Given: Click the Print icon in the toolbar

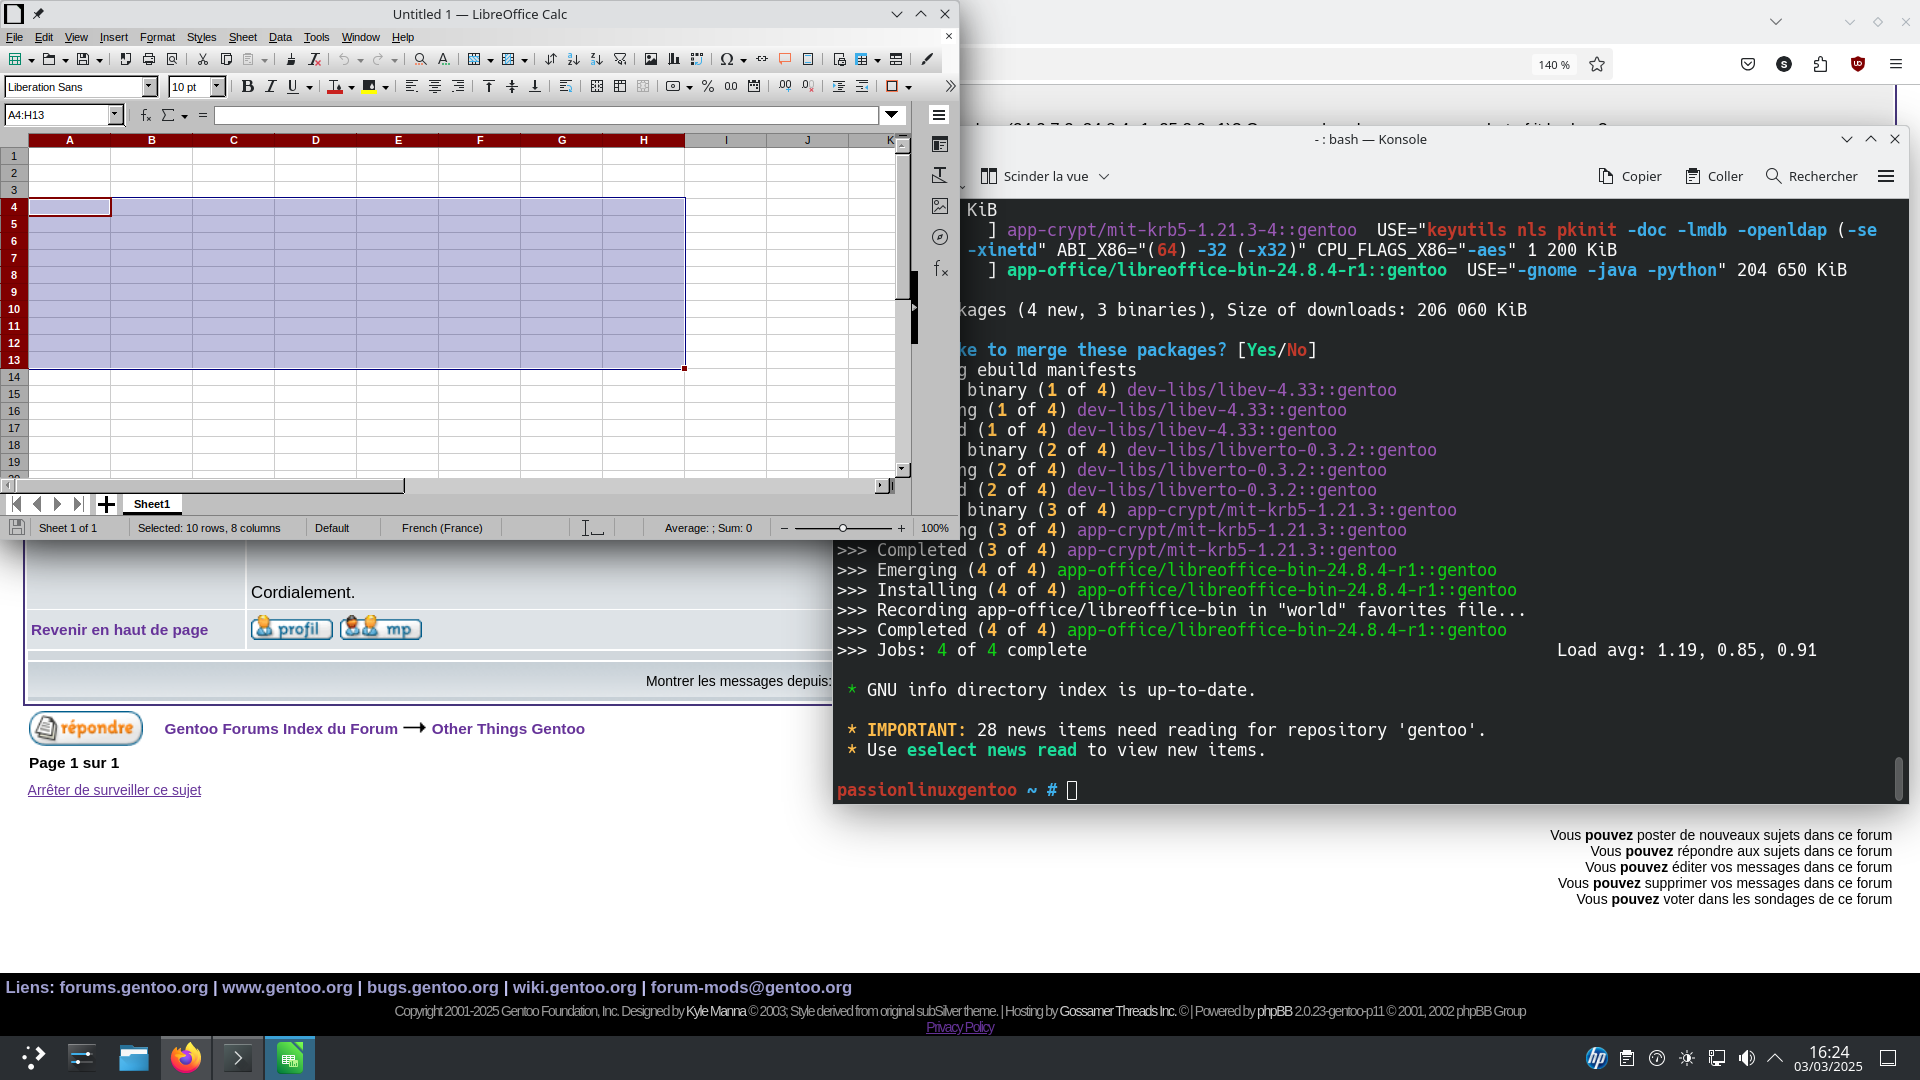Looking at the screenshot, I should (149, 60).
